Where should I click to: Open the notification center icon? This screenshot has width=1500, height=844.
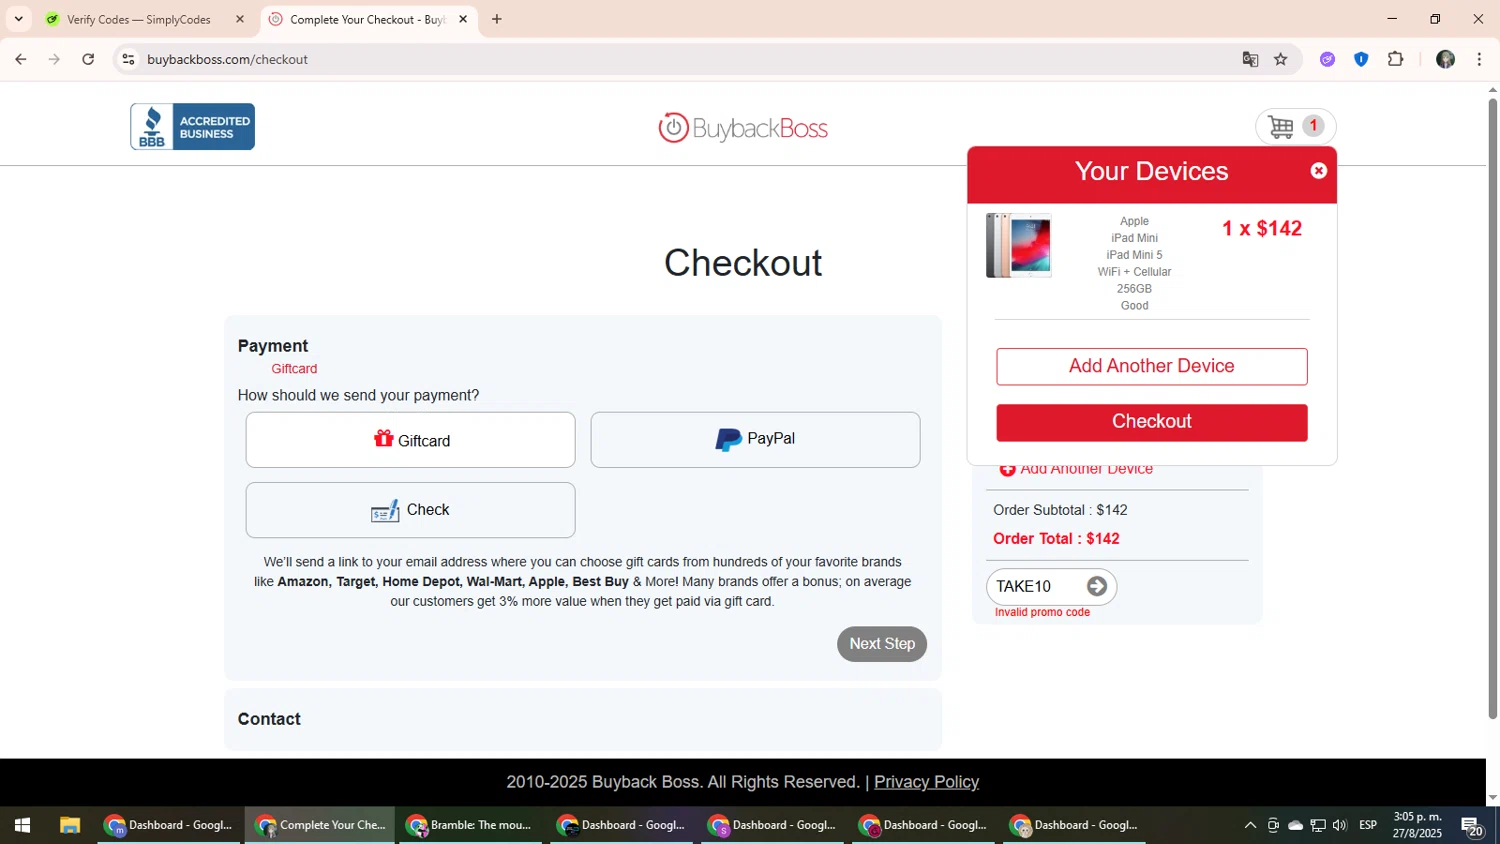tap(1472, 825)
